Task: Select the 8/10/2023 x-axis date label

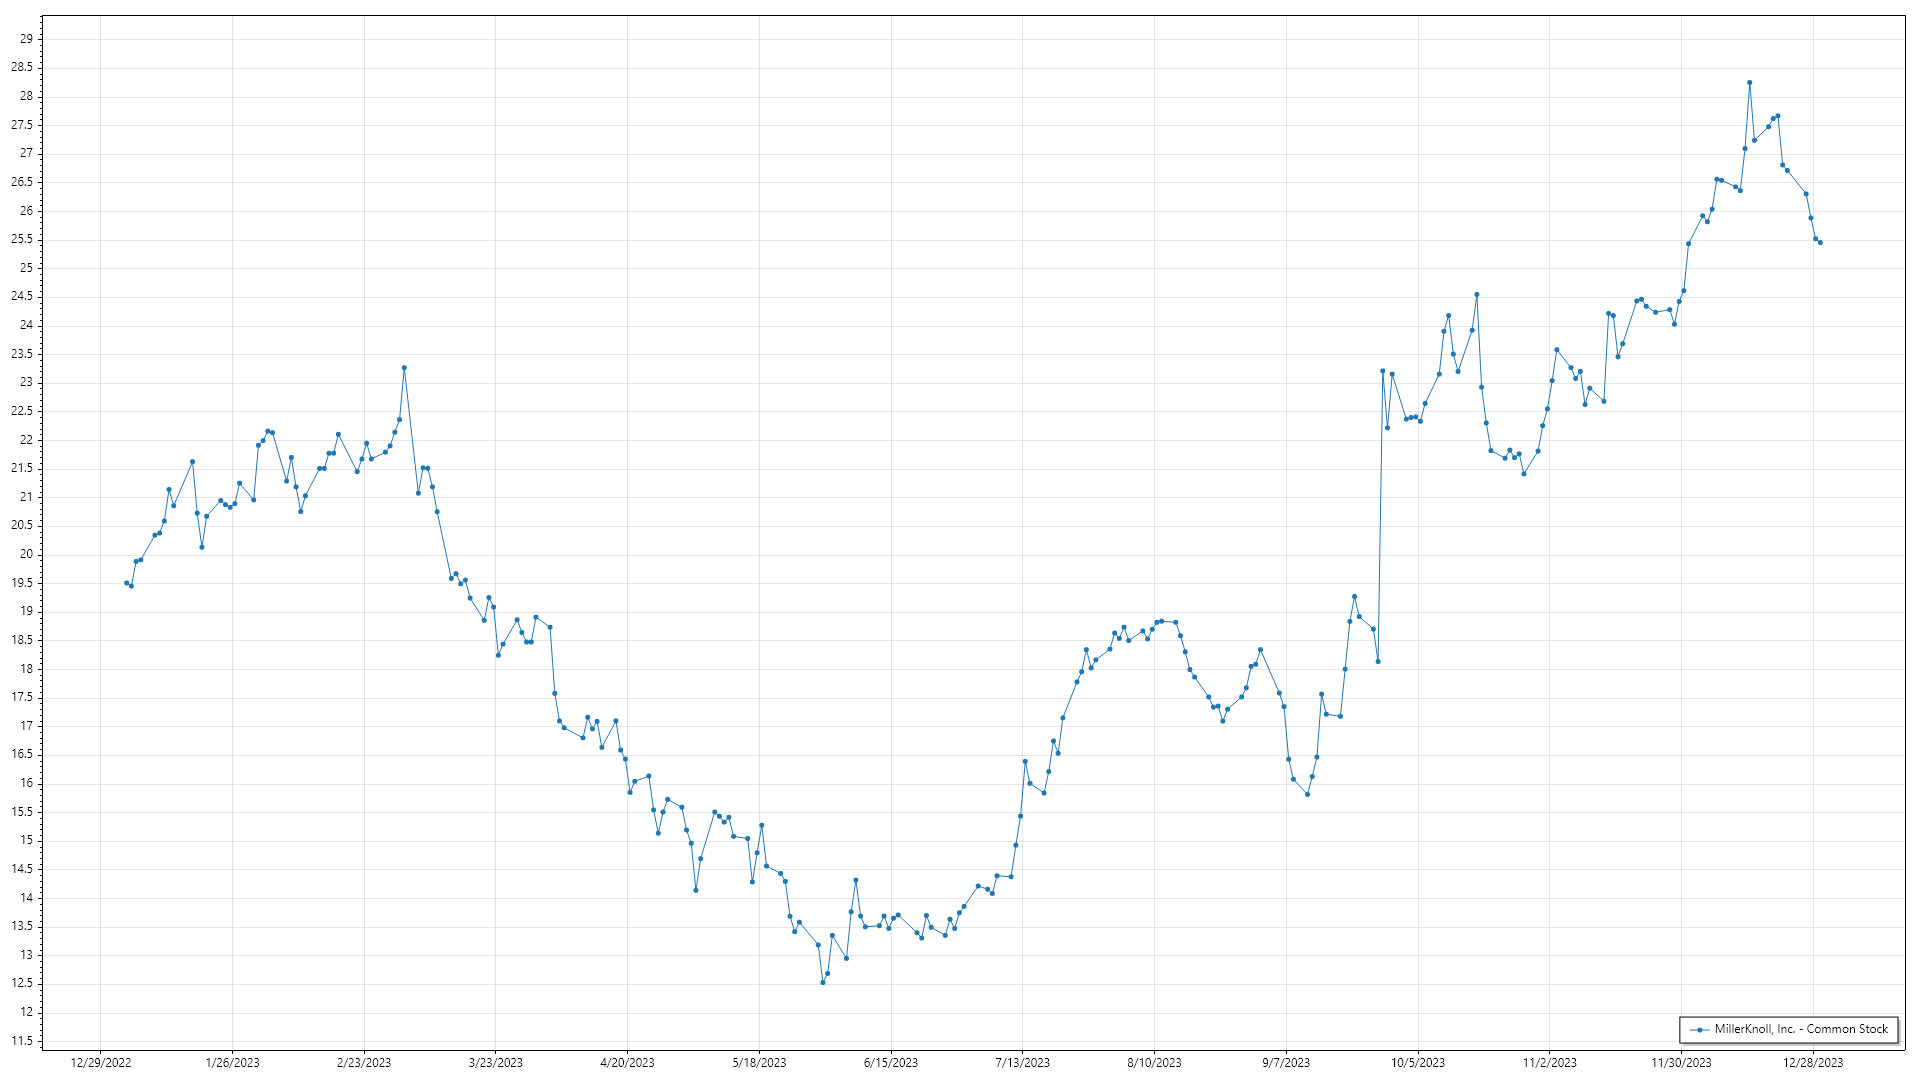Action: [x=1154, y=1063]
